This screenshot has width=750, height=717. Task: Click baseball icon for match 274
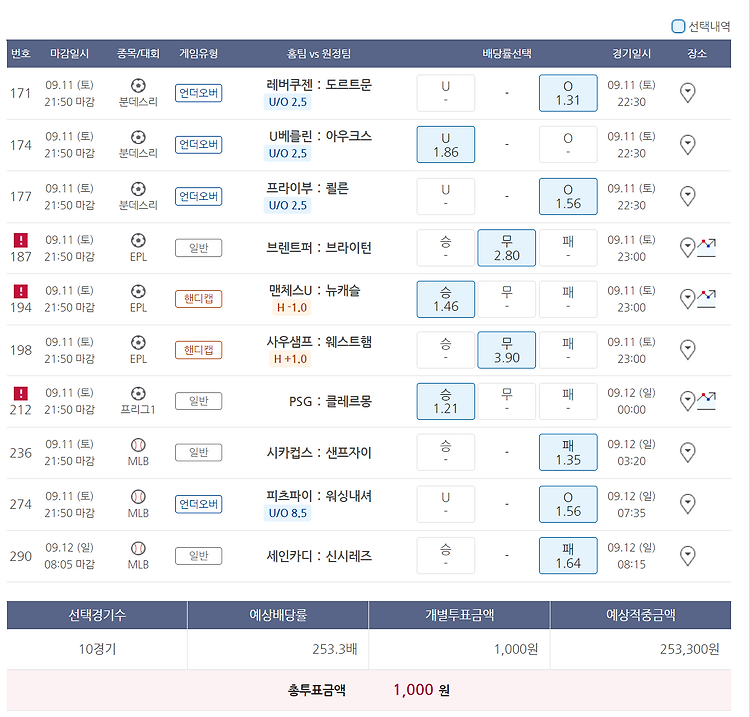(x=138, y=496)
